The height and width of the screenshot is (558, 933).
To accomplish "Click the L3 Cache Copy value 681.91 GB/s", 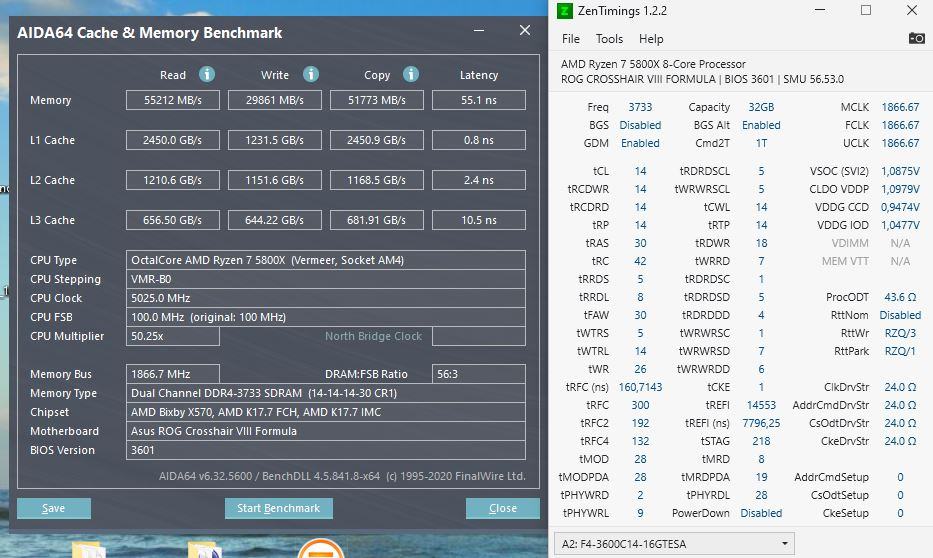I will (x=377, y=220).
